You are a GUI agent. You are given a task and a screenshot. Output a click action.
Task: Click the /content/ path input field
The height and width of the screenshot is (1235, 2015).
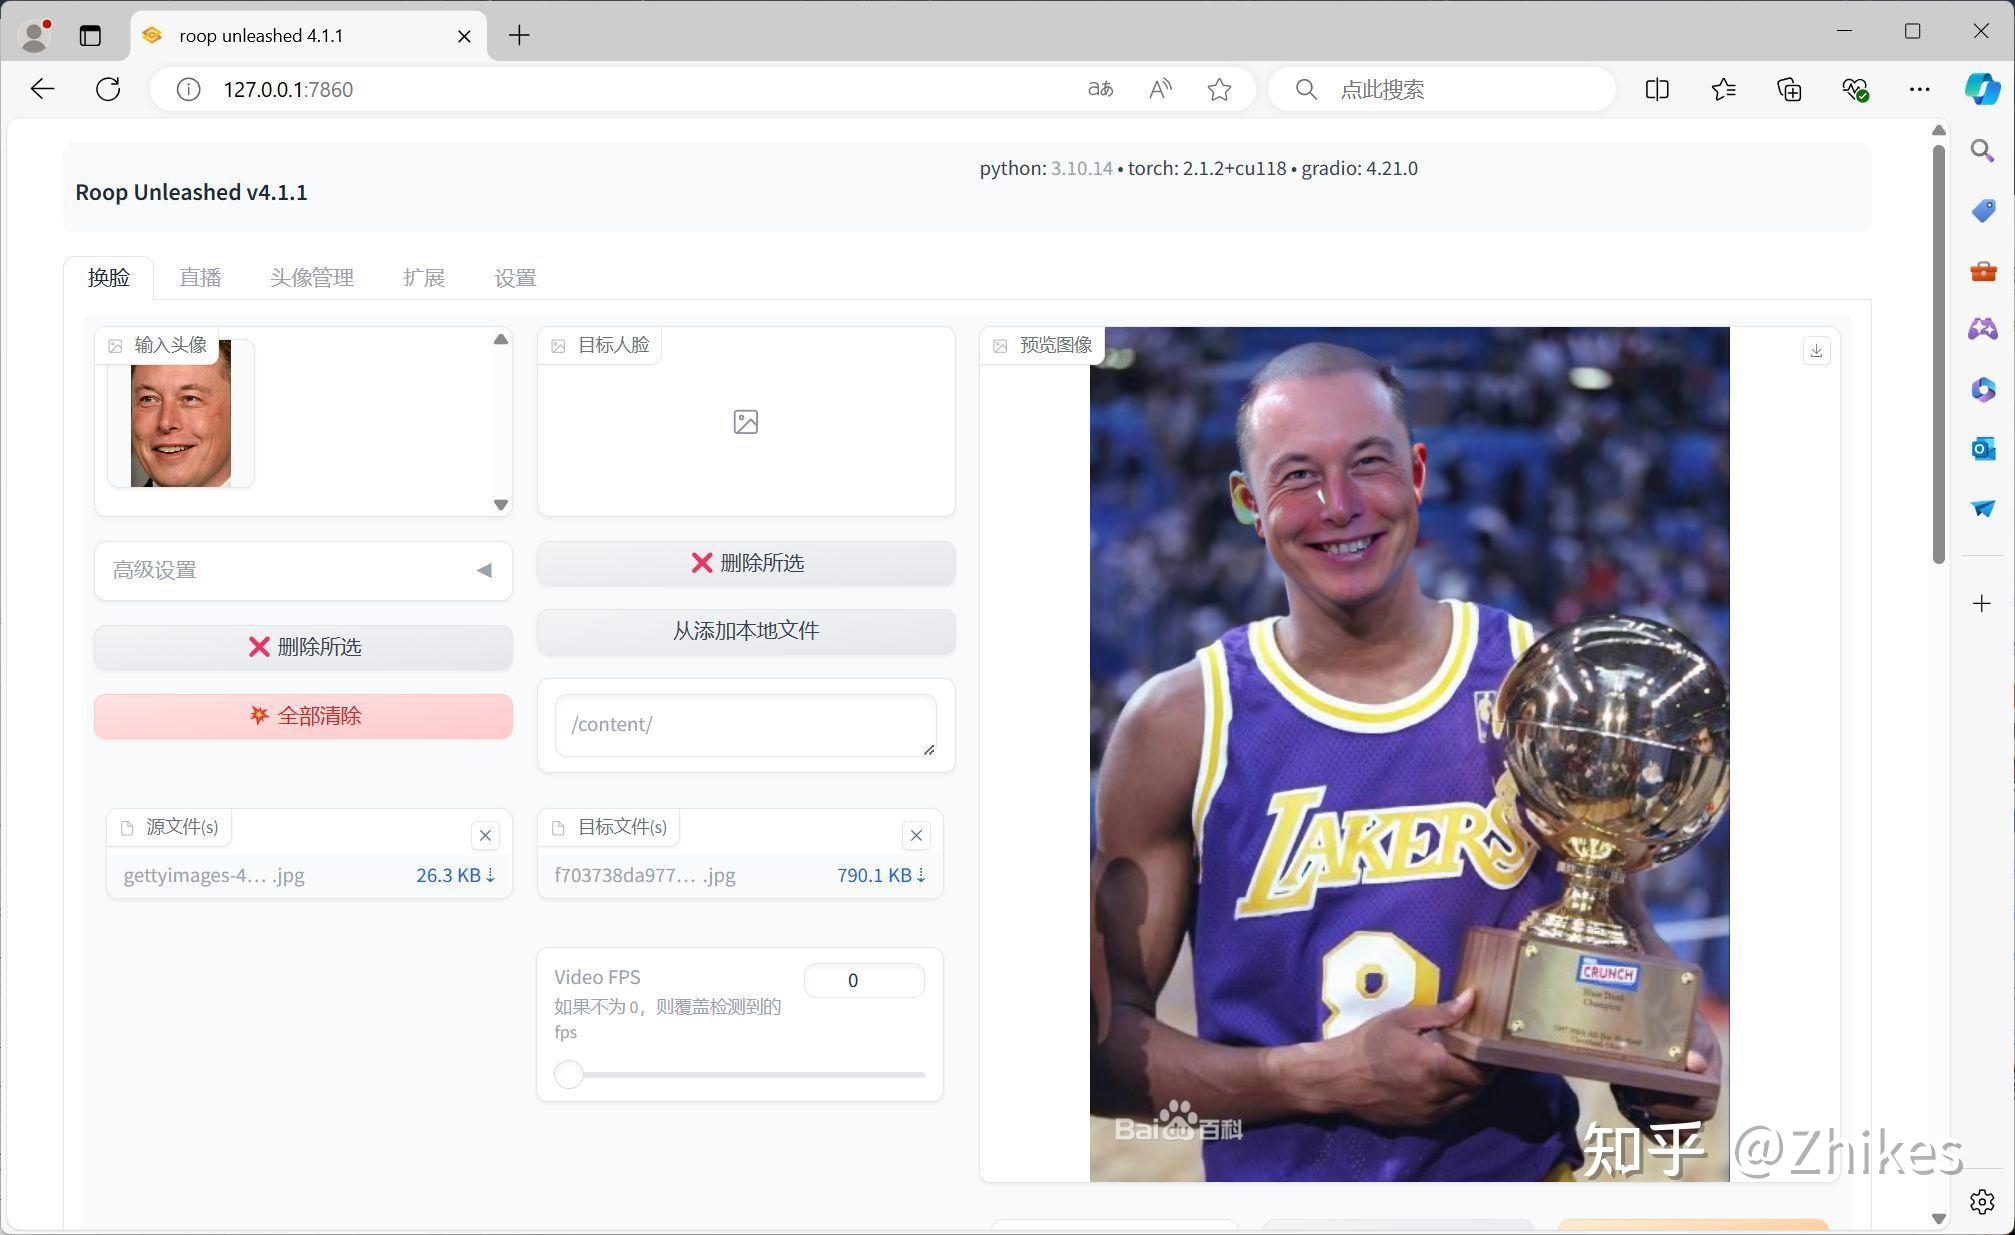tap(745, 724)
